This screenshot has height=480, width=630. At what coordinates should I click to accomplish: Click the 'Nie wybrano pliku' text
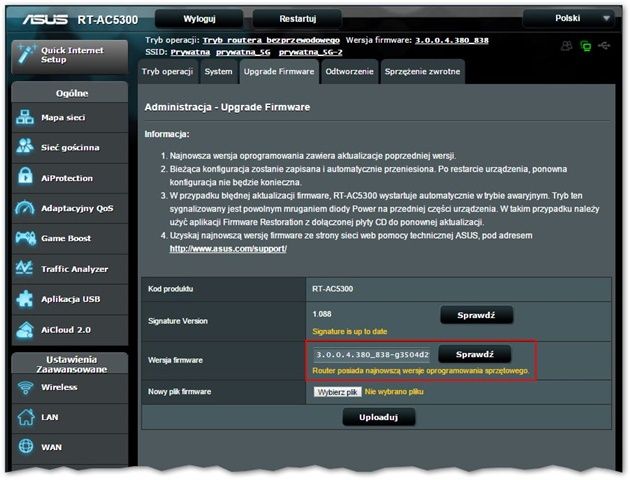click(394, 392)
